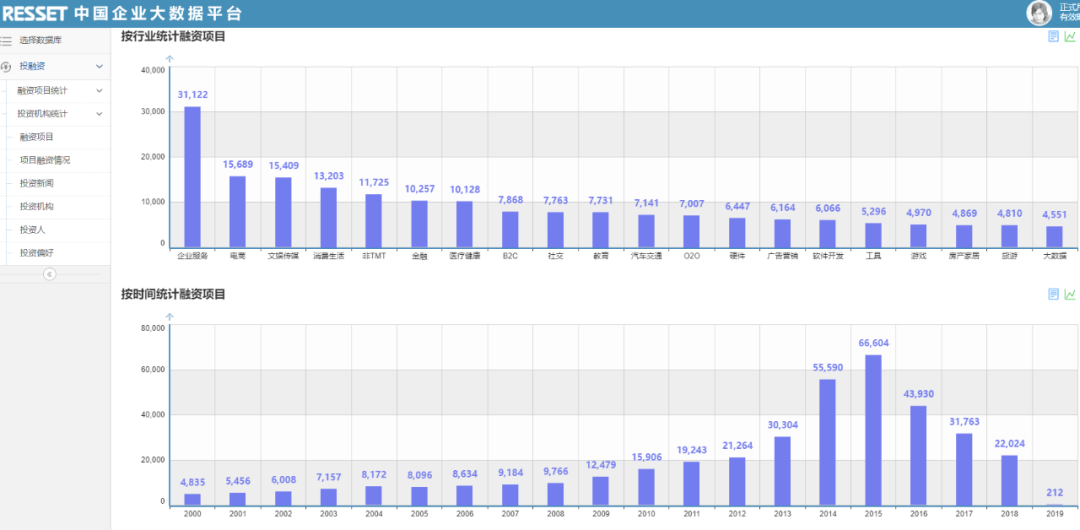Open data view icon for yearly chart
The height and width of the screenshot is (530, 1080).
[1053, 294]
